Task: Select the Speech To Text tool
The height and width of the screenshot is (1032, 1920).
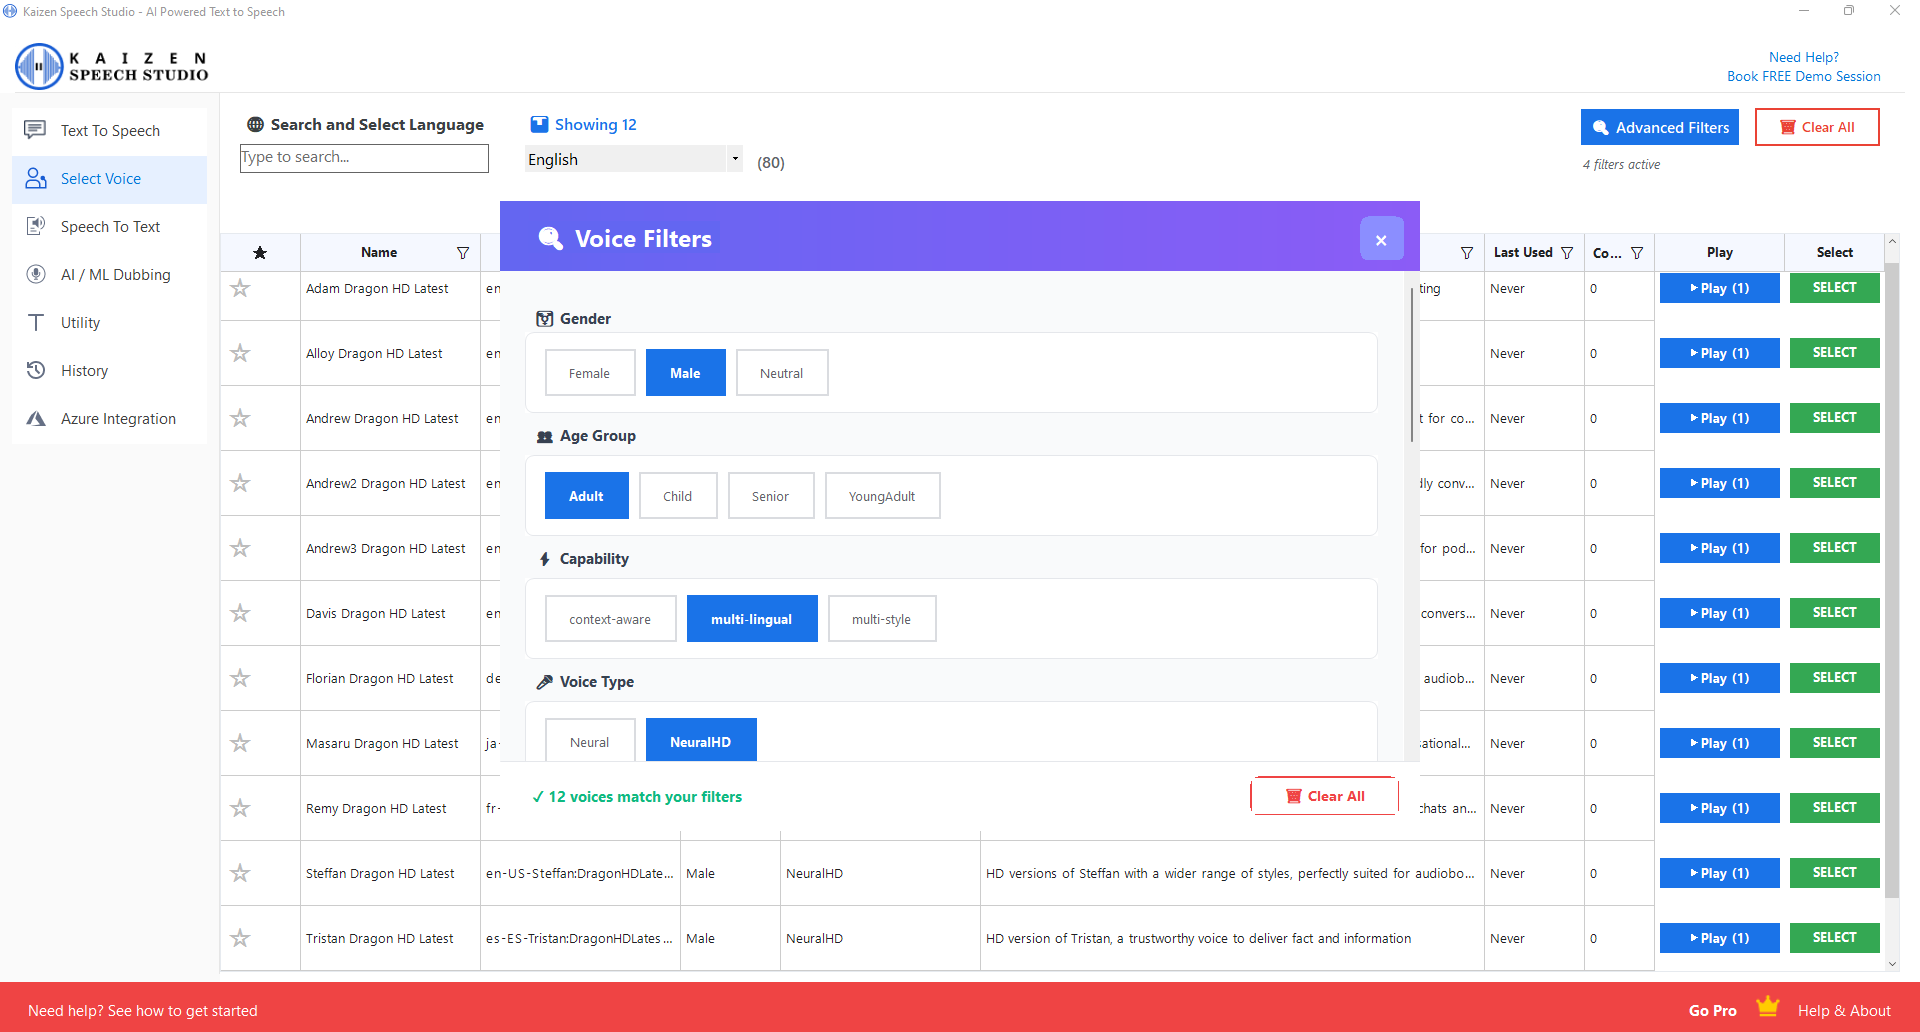Action: [110, 226]
